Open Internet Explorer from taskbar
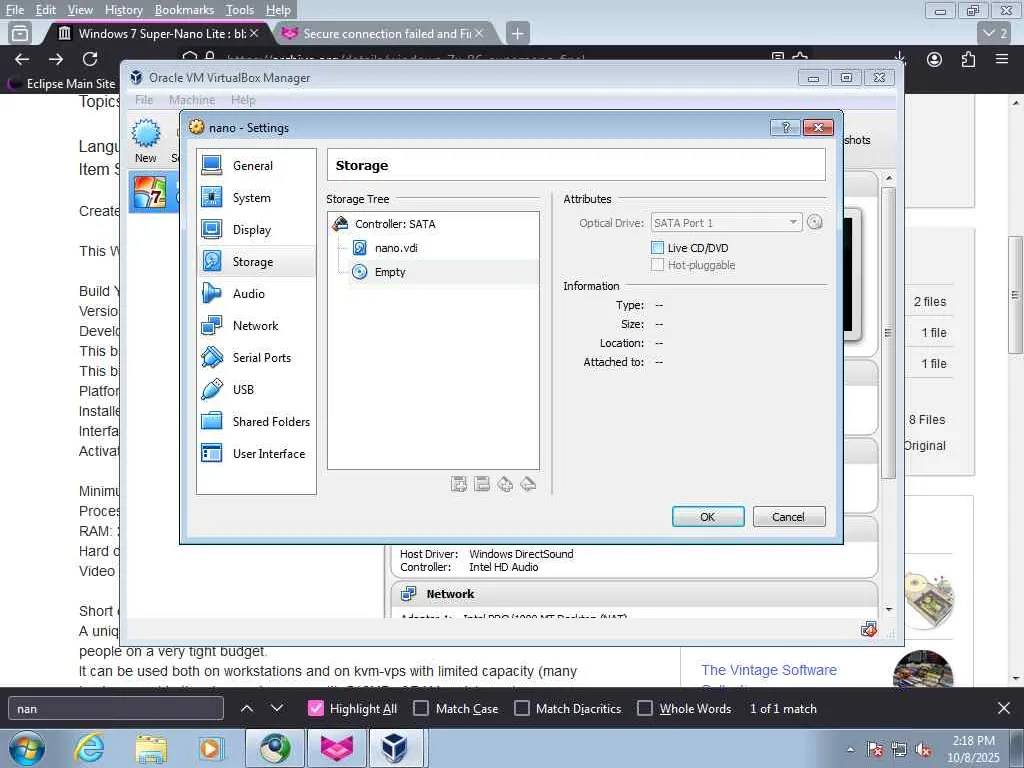The height and width of the screenshot is (768, 1024). click(x=89, y=748)
